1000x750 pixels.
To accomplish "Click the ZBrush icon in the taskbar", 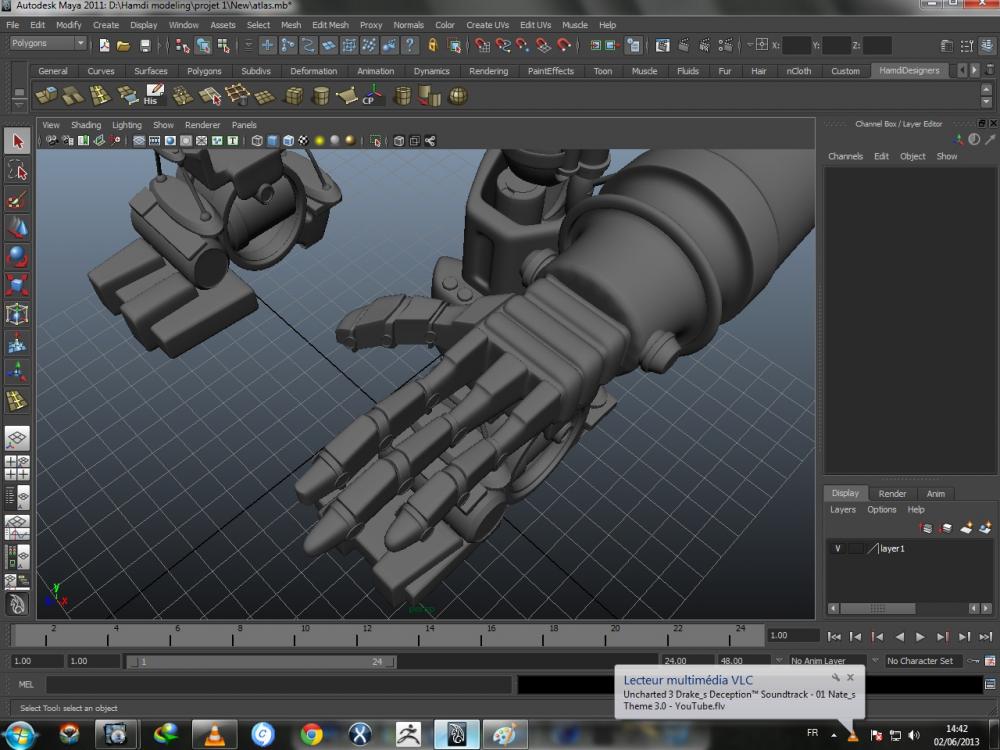I will click(x=407, y=734).
